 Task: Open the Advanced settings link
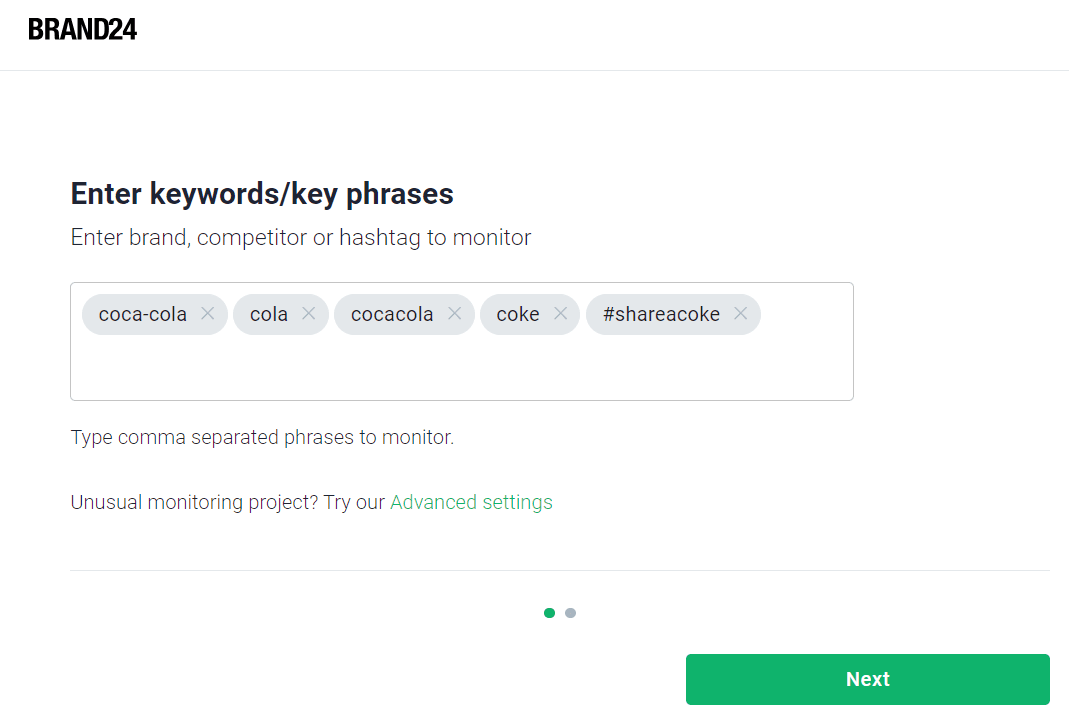click(471, 502)
